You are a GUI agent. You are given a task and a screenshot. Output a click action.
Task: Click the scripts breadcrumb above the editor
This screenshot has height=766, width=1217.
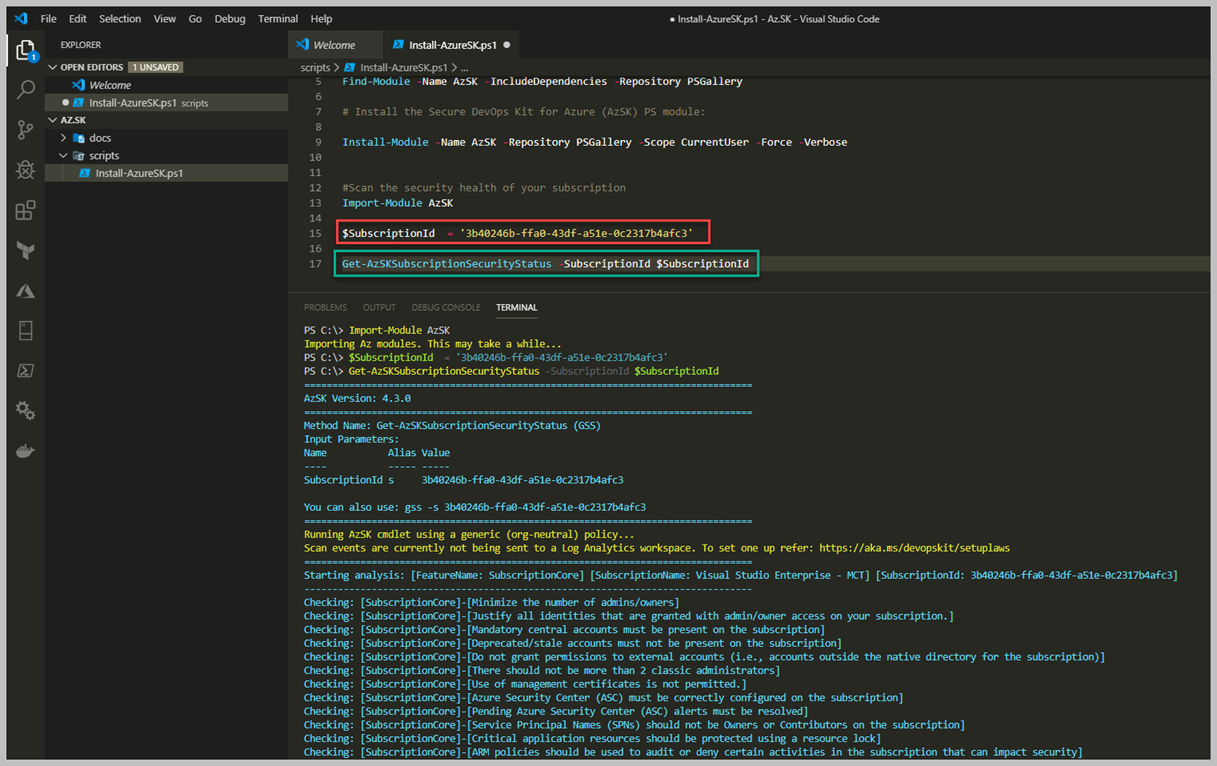(x=315, y=68)
